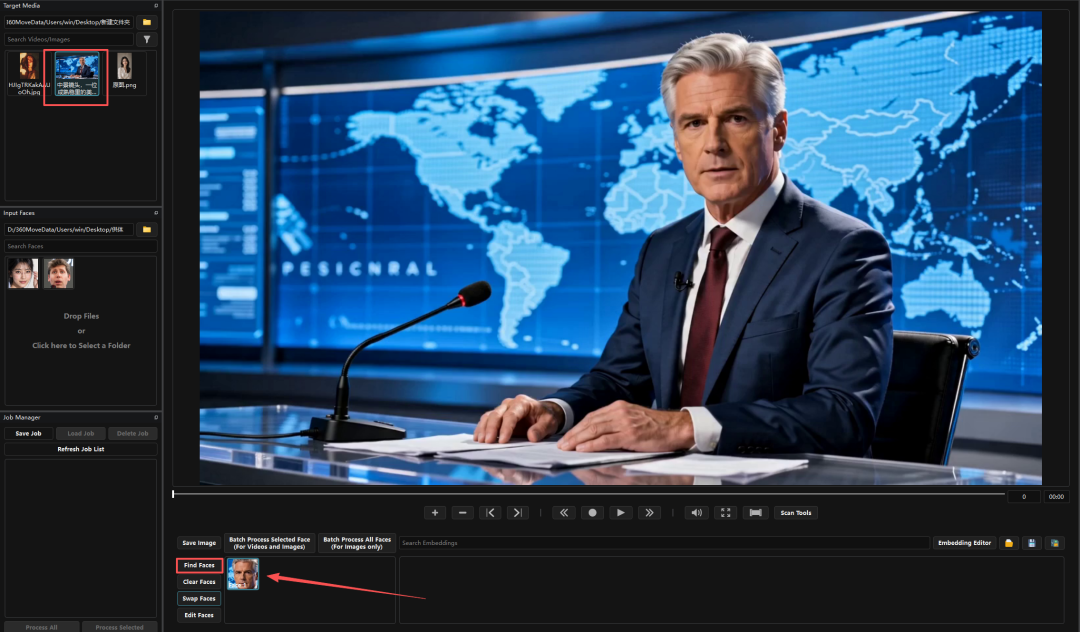Click the frame number box showing 0
The width and height of the screenshot is (1080, 632).
point(1024,496)
